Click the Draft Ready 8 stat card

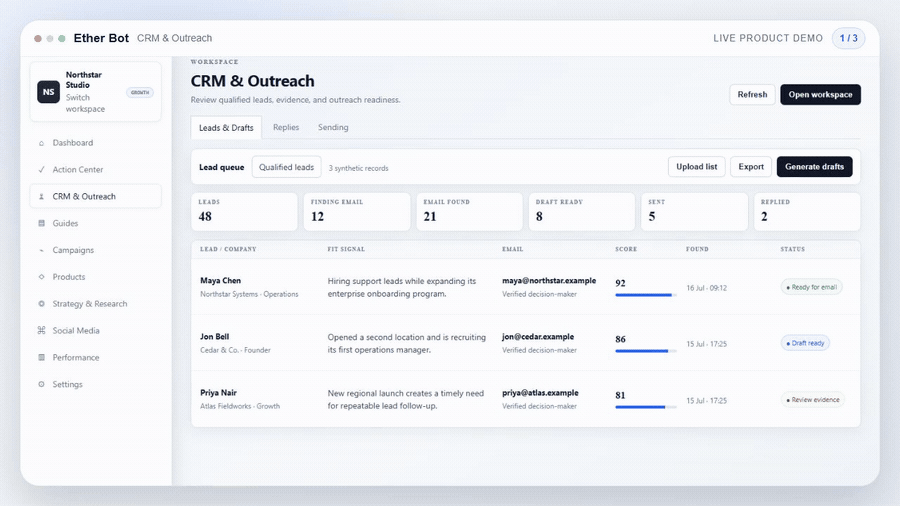click(x=582, y=212)
